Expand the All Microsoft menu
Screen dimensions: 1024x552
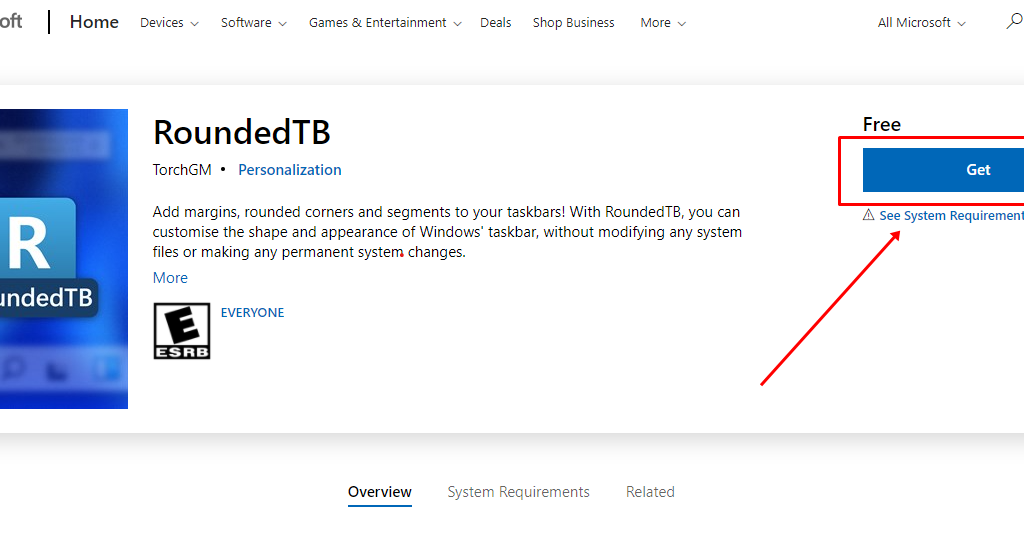[x=921, y=22]
